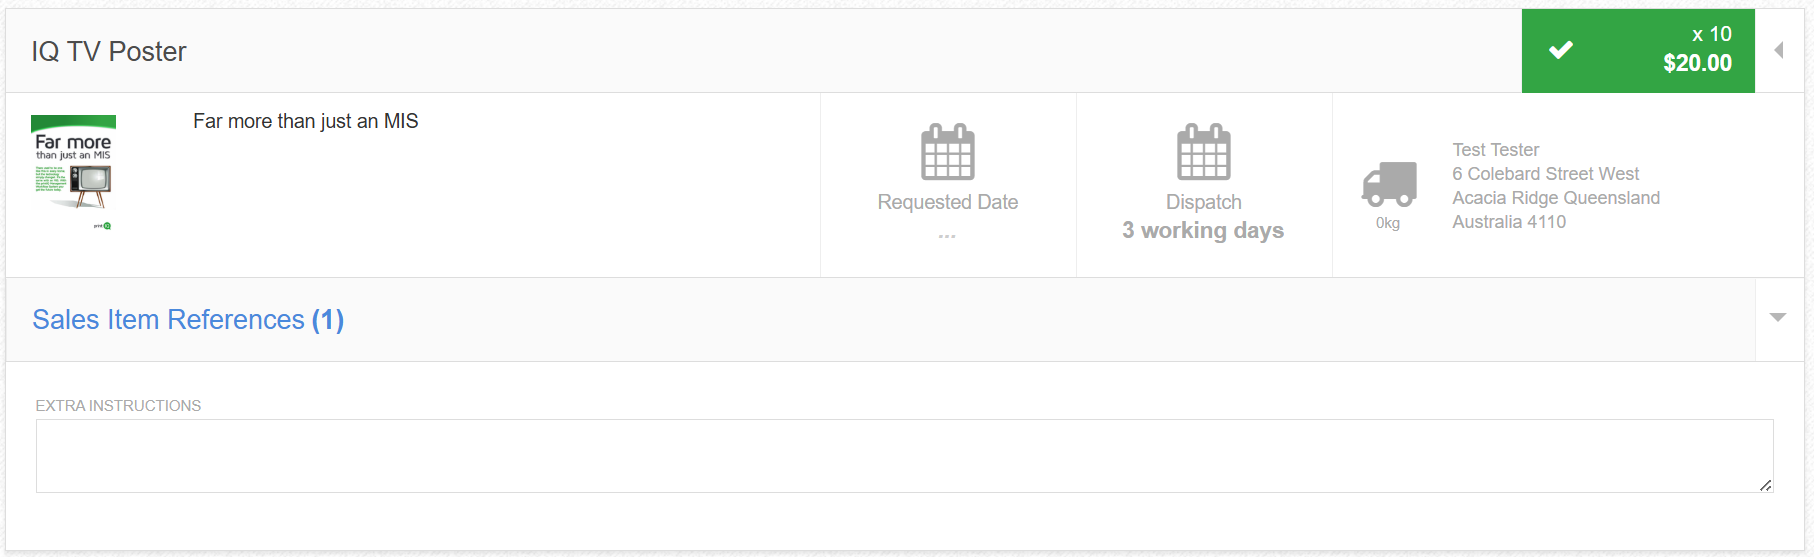Expand Sales Item References dropdown arrow
This screenshot has width=1814, height=557.
pyautogui.click(x=1778, y=317)
